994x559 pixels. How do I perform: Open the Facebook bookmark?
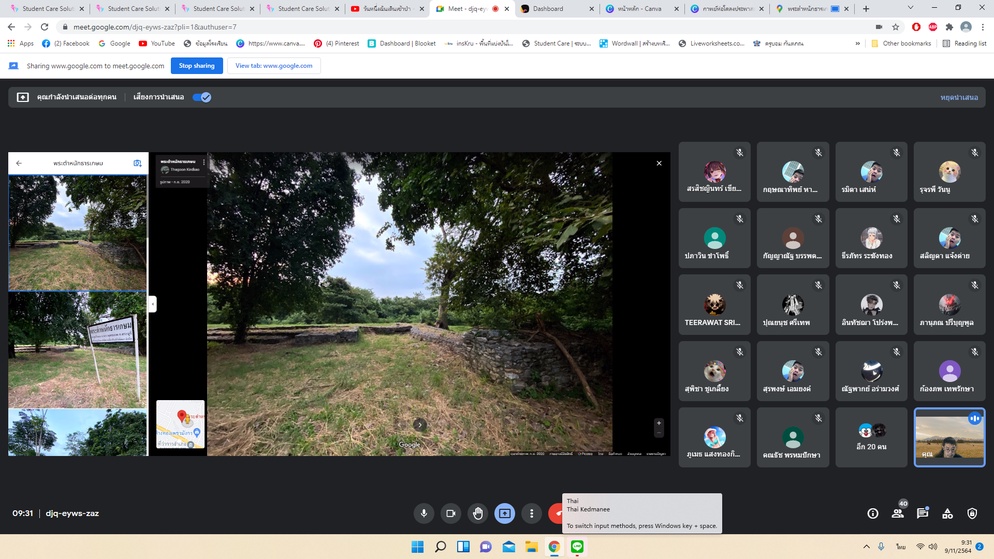pyautogui.click(x=65, y=44)
